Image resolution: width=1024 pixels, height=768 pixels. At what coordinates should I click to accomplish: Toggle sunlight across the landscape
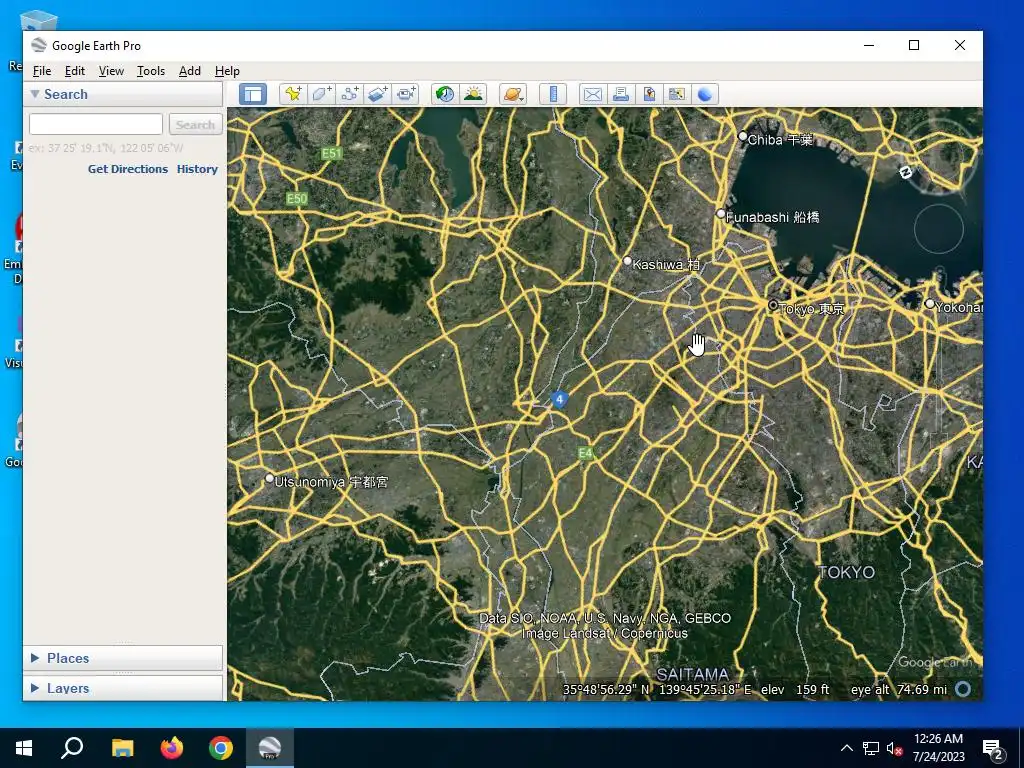(x=473, y=94)
